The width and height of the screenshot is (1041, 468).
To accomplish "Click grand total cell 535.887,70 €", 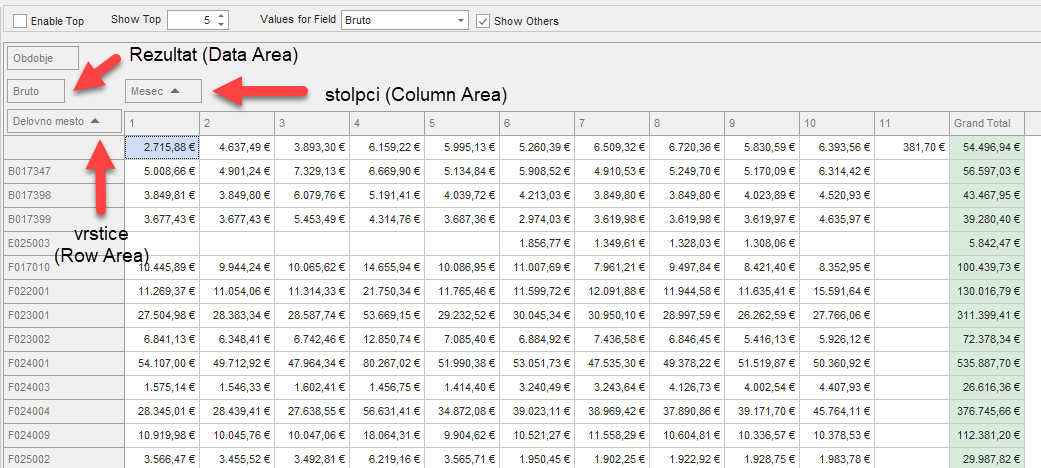I will [987, 363].
